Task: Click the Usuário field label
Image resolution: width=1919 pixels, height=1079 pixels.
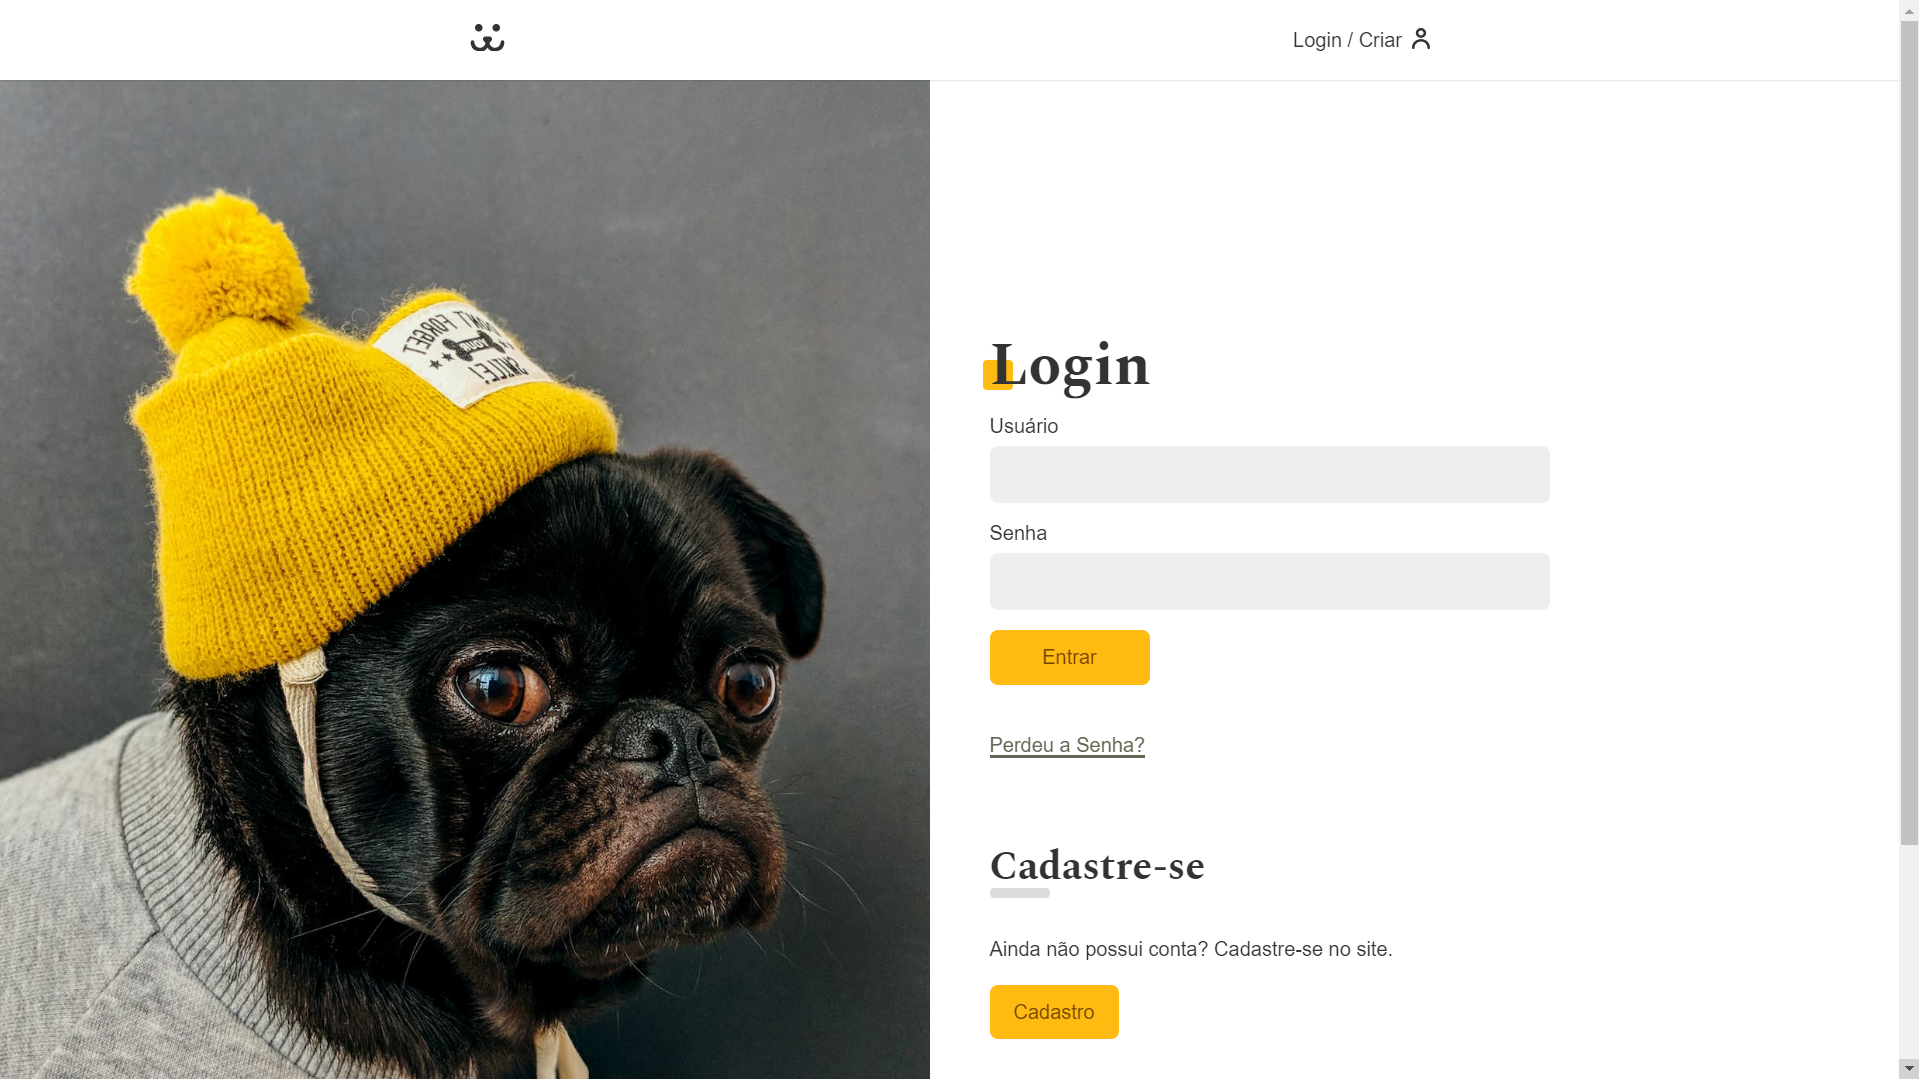Action: [1023, 426]
